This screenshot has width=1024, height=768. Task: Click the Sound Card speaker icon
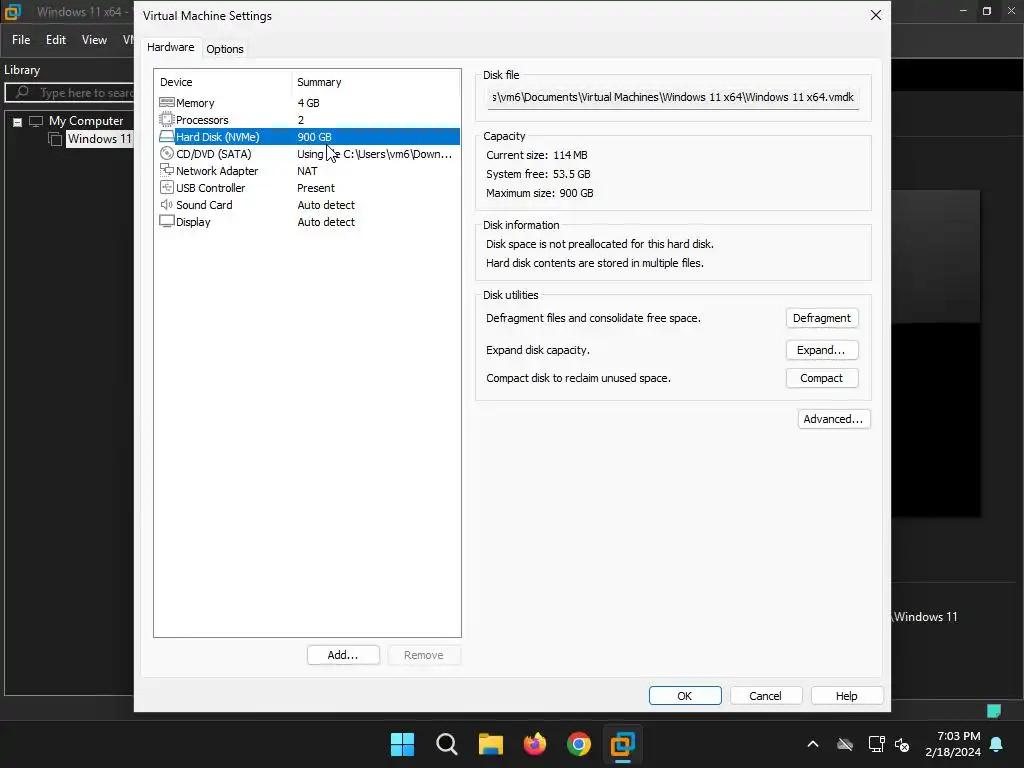[167, 204]
